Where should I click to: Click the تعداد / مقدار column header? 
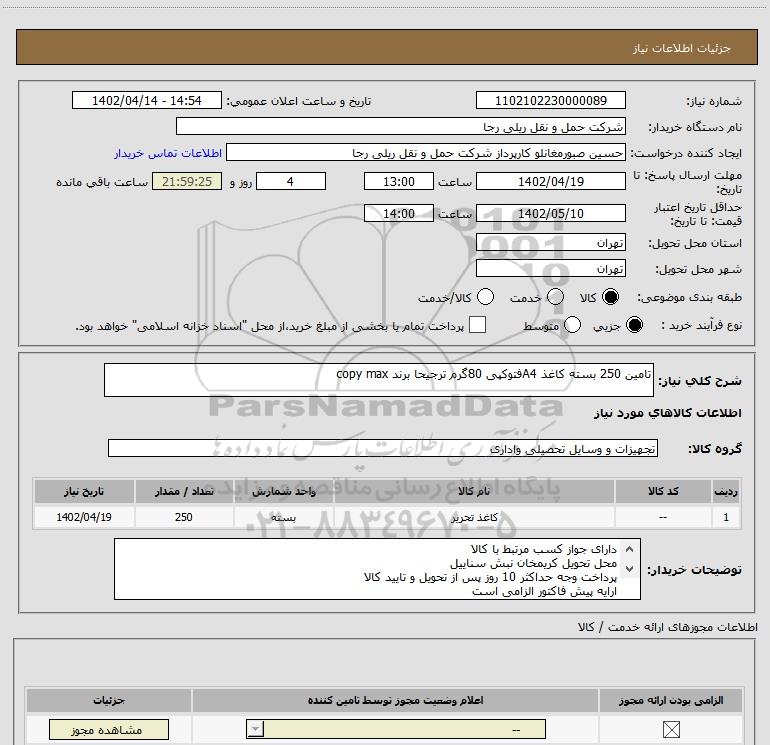pyautogui.click(x=184, y=491)
